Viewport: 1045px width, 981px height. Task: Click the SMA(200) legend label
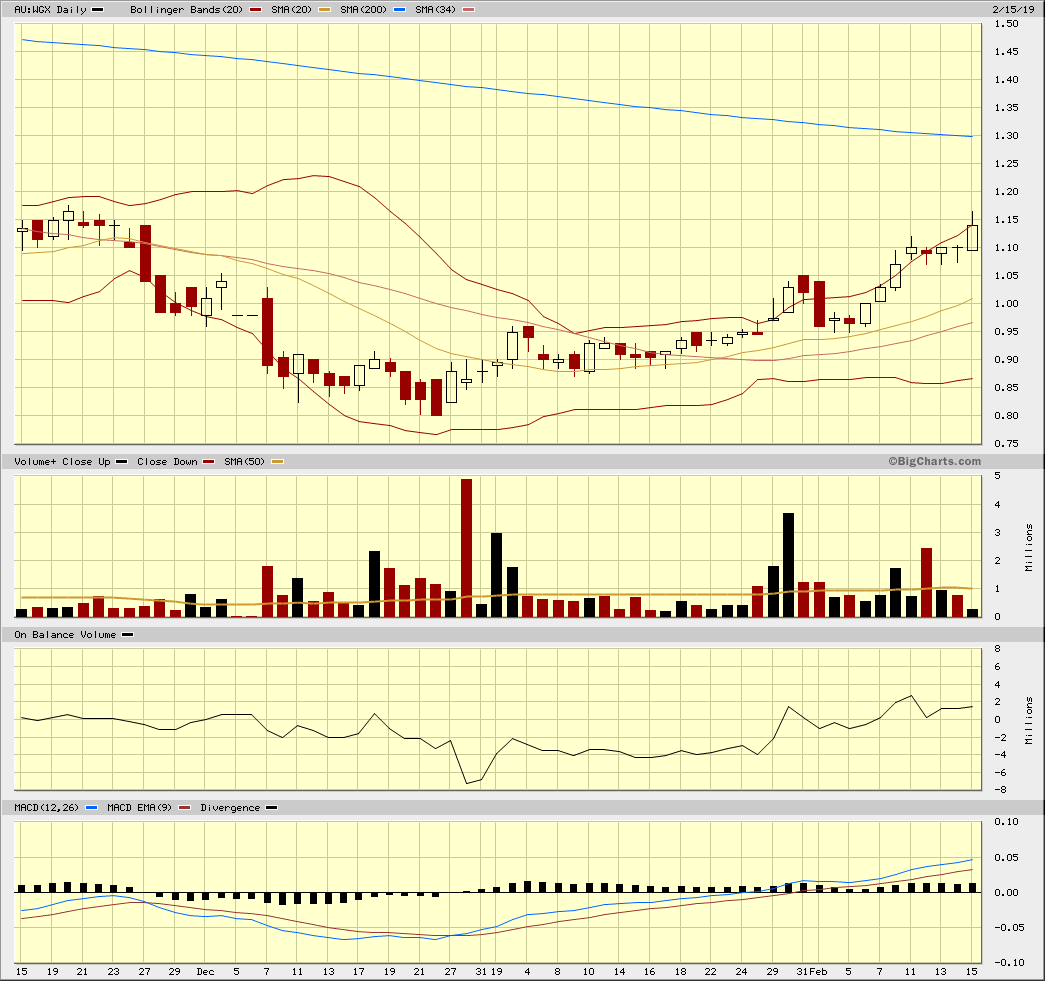coord(363,9)
